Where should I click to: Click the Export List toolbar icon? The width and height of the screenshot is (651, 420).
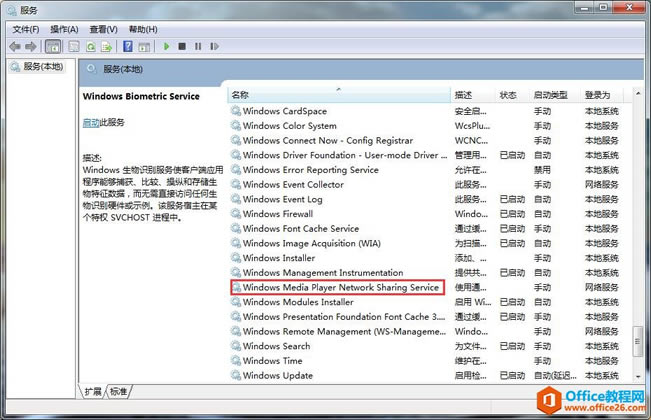[x=107, y=46]
